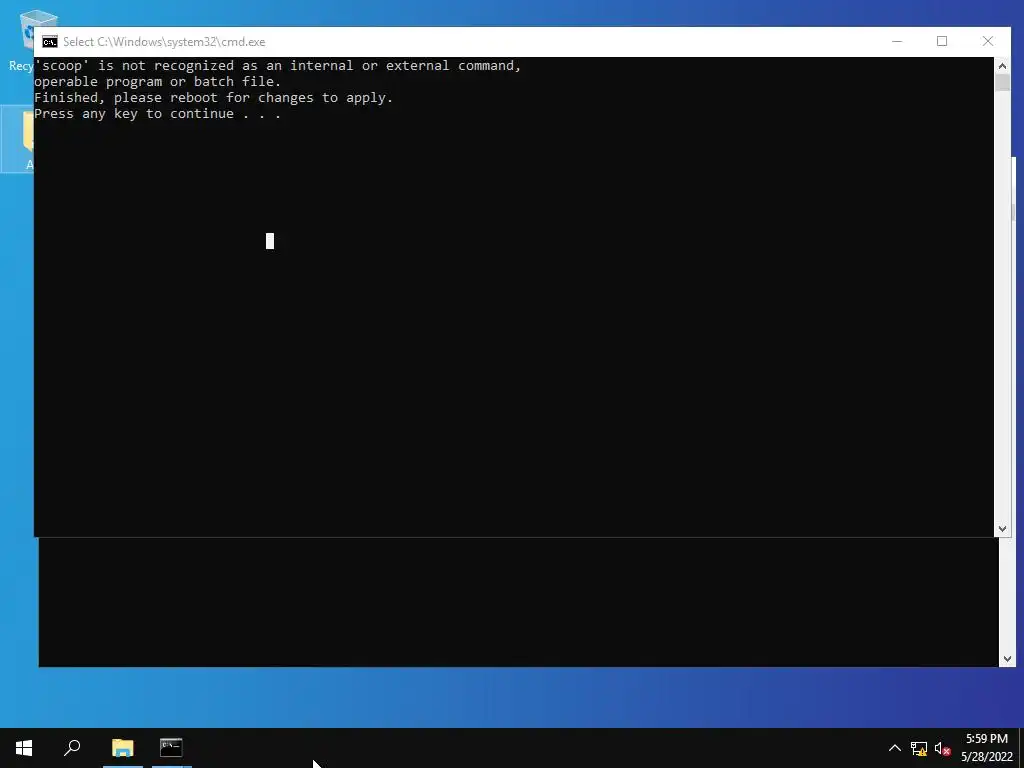Click the back console window scroll down arrow
Screen dimensions: 1024x768
1006,659
